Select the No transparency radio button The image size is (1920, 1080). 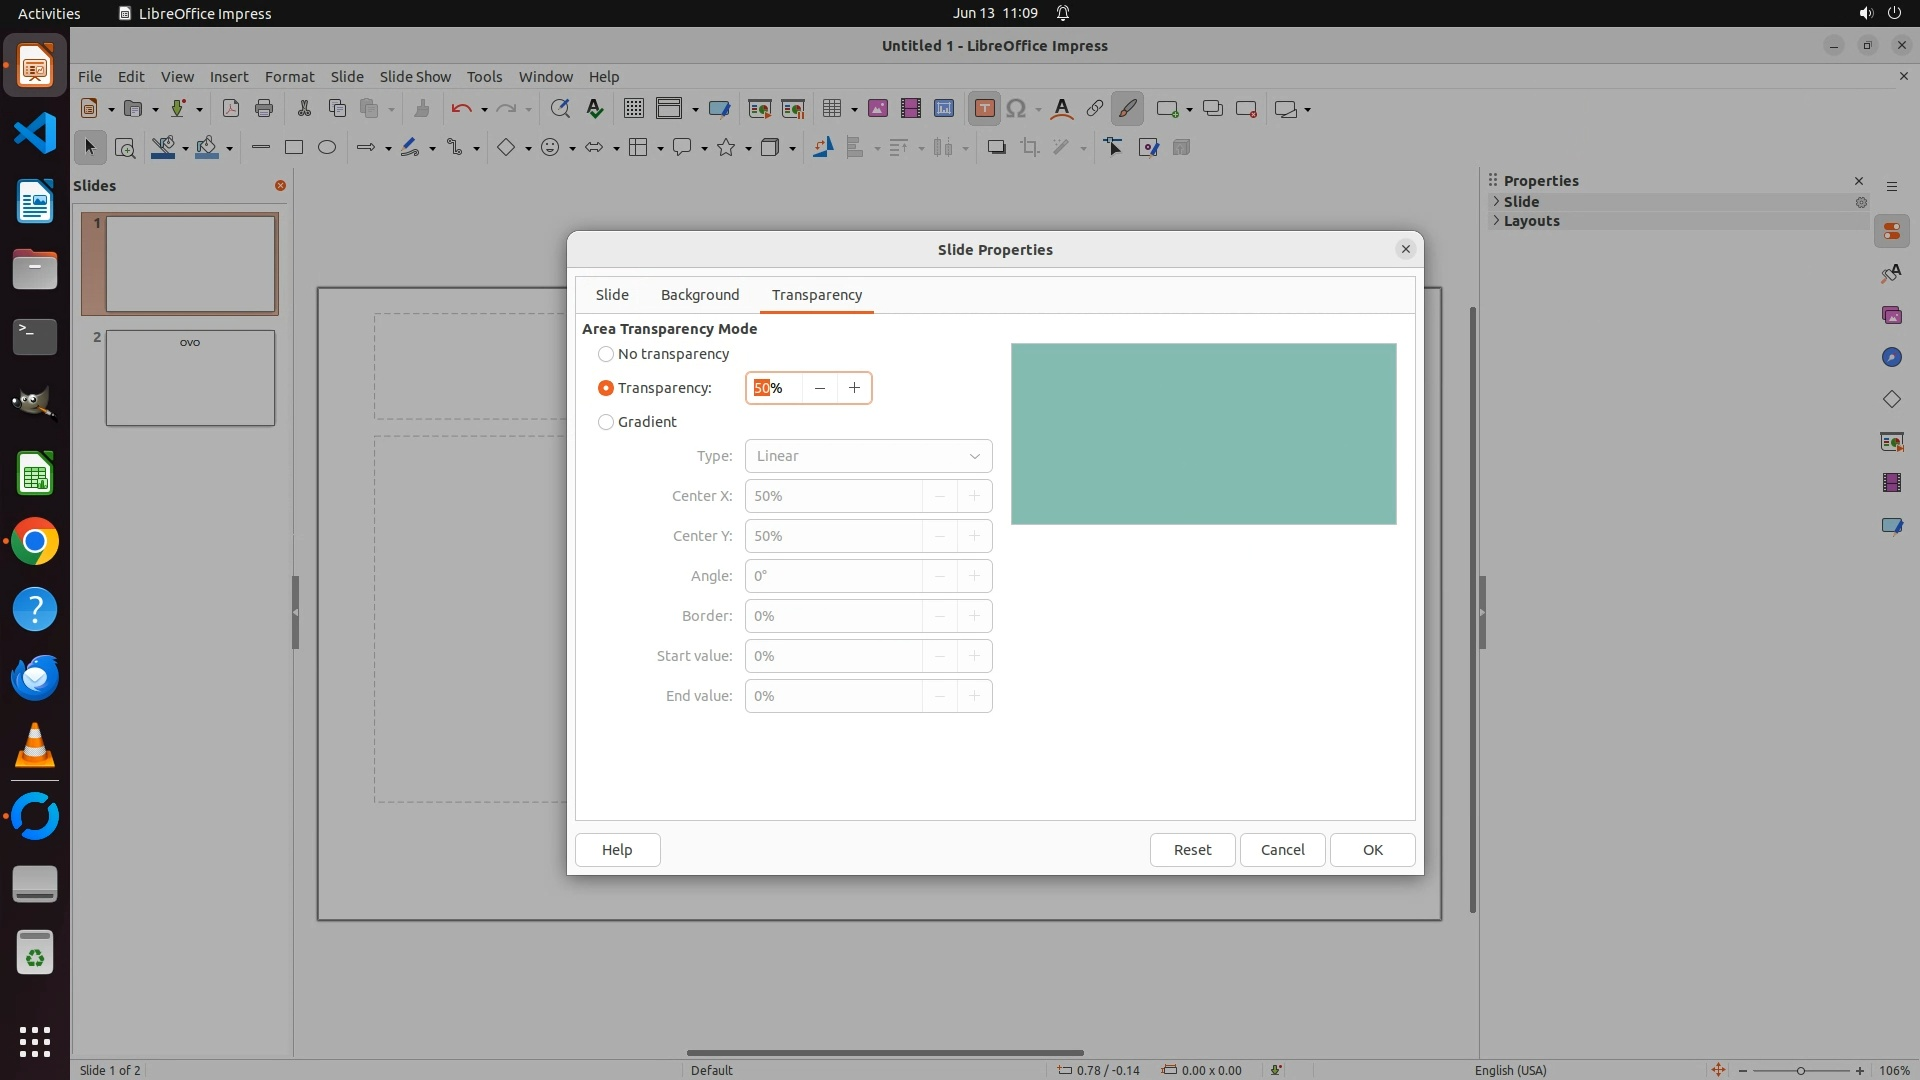pyautogui.click(x=606, y=354)
